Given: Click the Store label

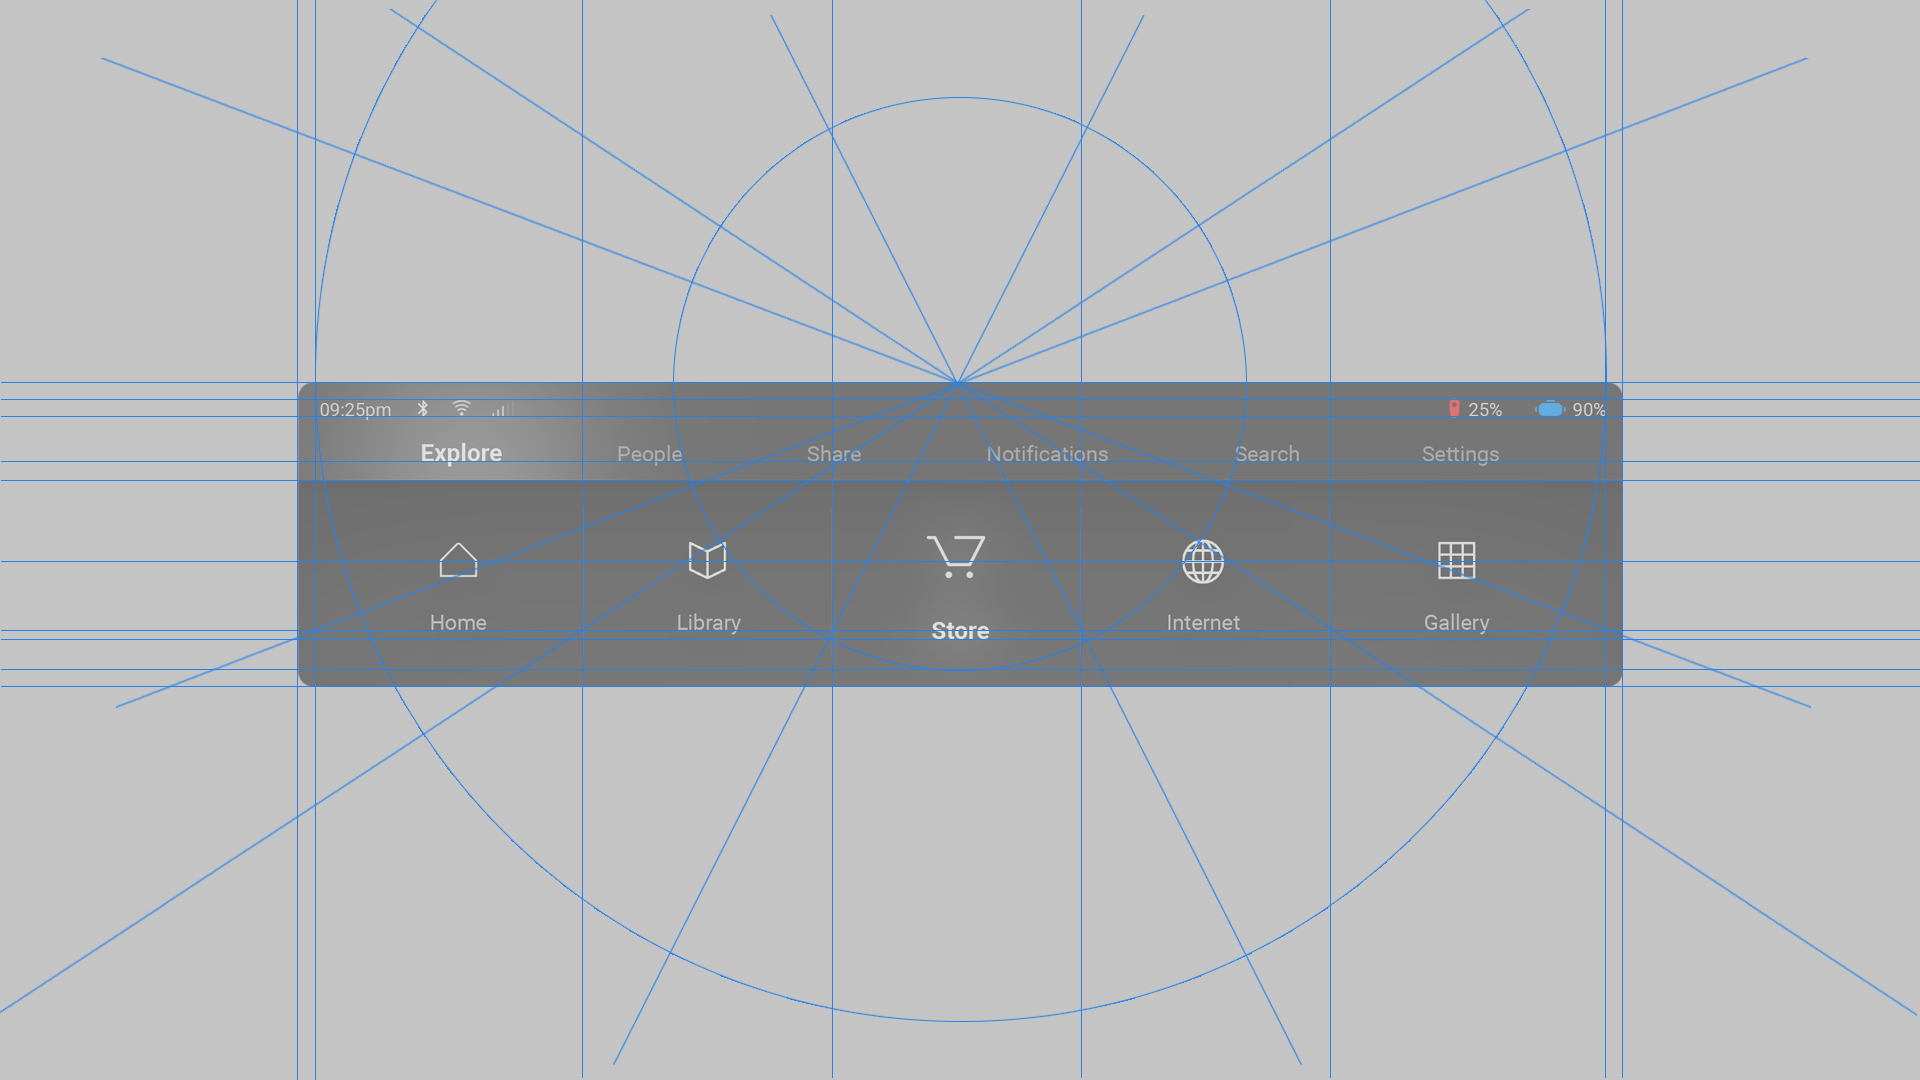Looking at the screenshot, I should tap(960, 631).
